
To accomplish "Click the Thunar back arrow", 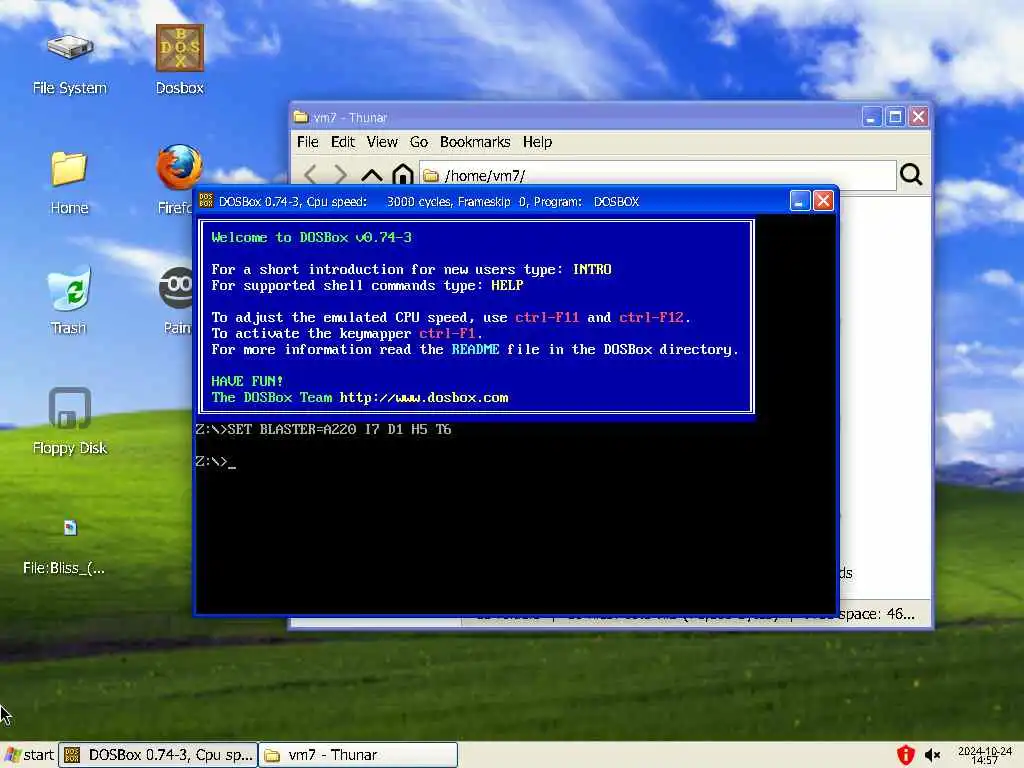I will click(310, 175).
